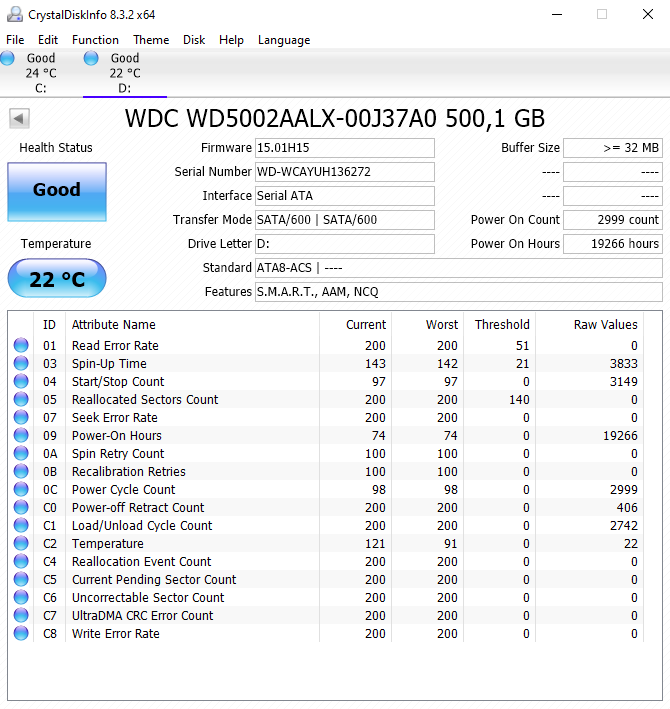The image size is (670, 709).
Task: Click status orb for Read Error Rate
Action: (21, 345)
